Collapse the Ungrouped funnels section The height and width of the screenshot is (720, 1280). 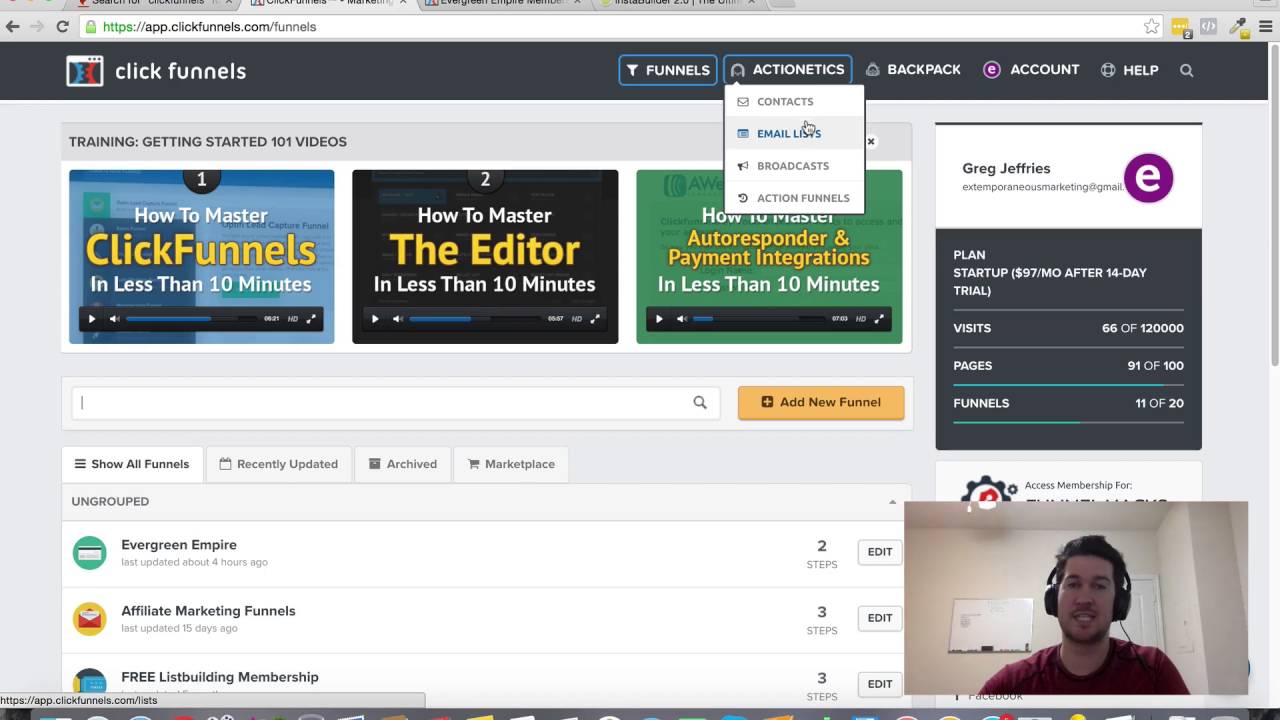tap(893, 502)
